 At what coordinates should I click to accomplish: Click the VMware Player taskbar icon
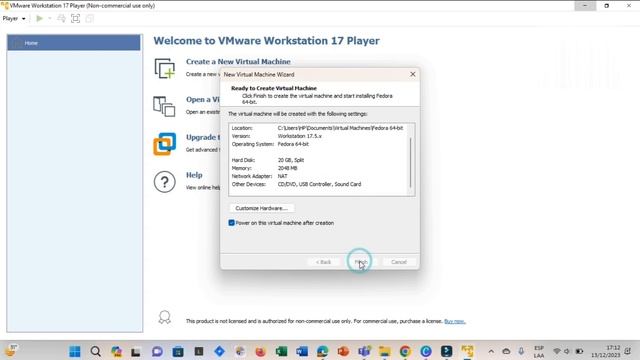tap(467, 351)
